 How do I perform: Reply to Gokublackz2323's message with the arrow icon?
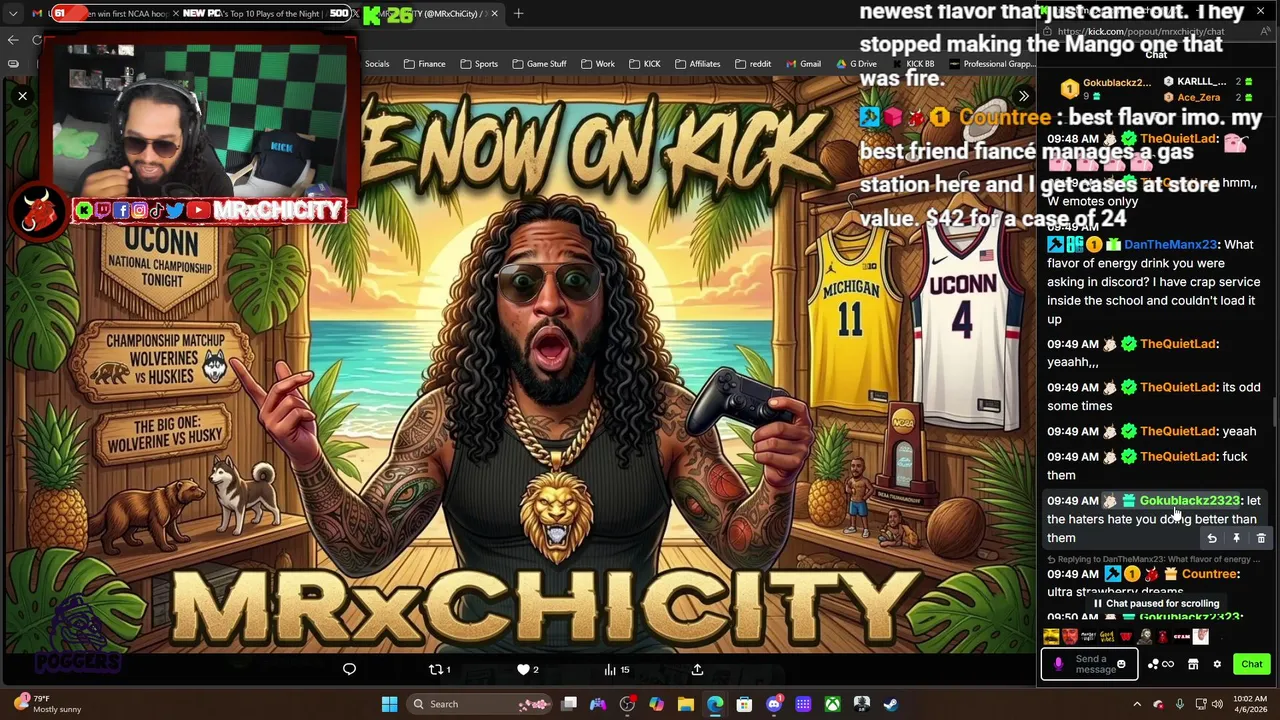coord(1212,539)
